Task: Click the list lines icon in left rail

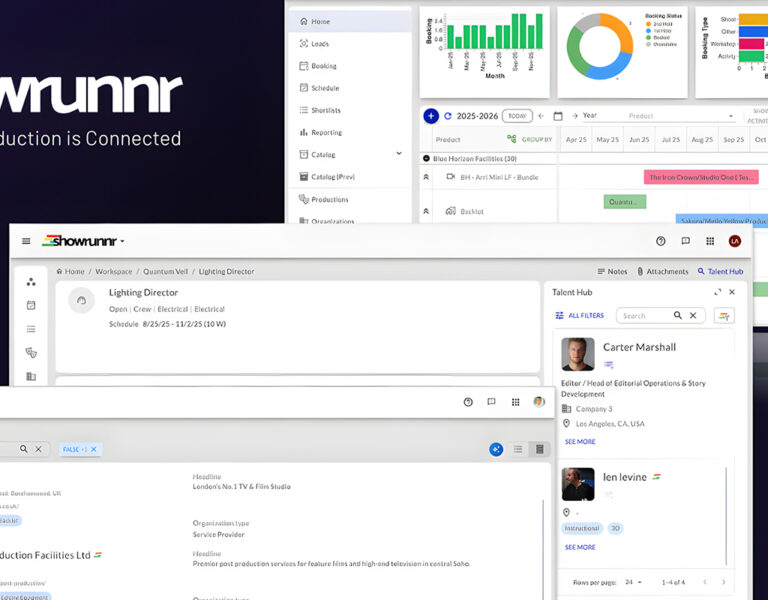Action: (31, 329)
